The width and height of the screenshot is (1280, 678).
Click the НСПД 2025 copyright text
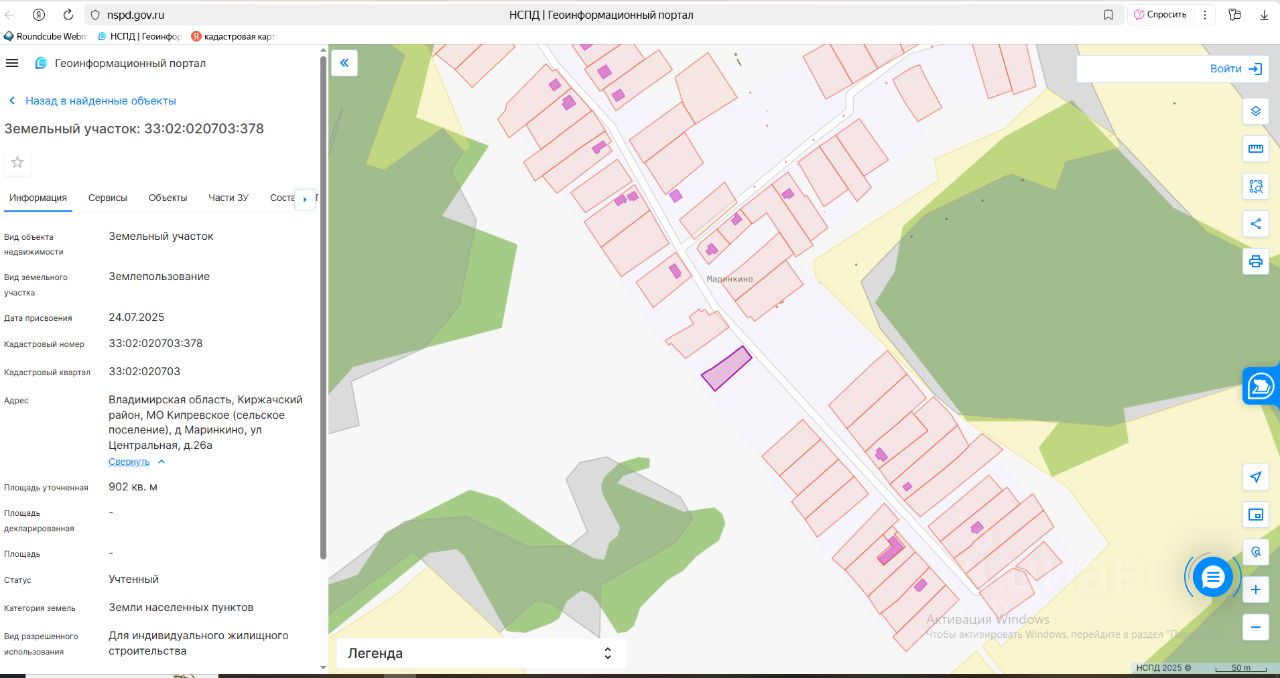click(1163, 668)
